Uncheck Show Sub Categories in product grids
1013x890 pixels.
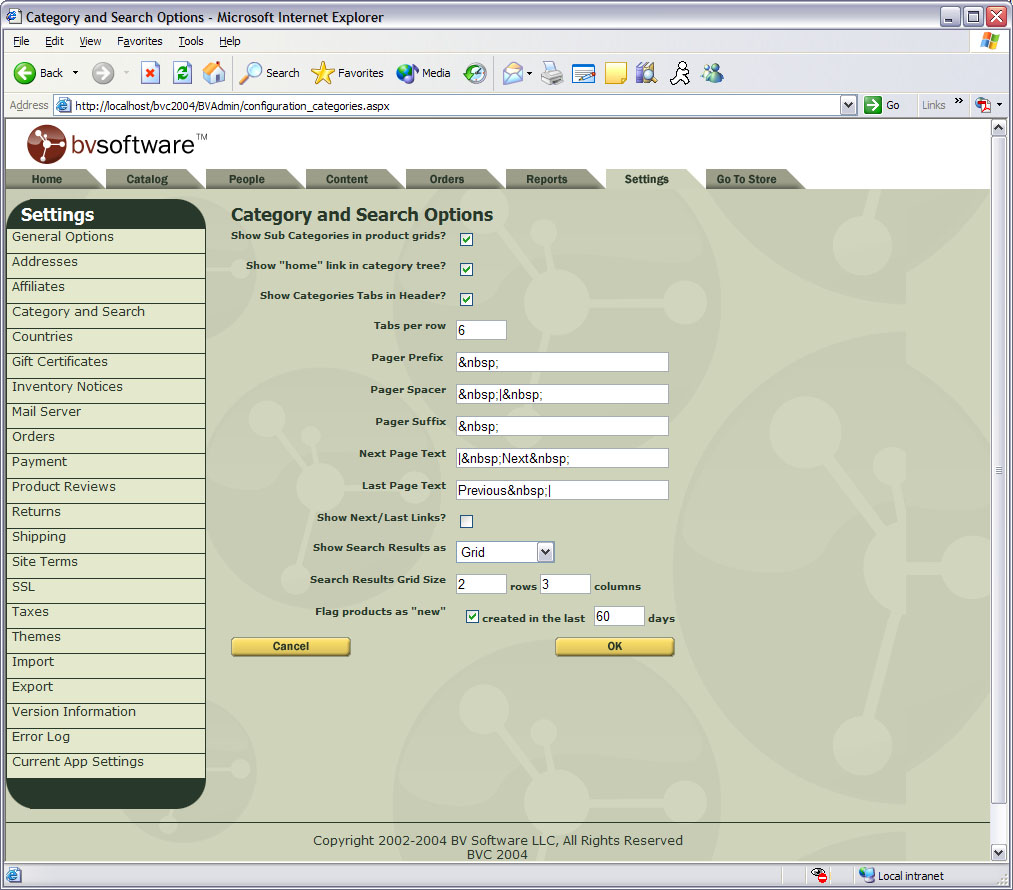466,240
